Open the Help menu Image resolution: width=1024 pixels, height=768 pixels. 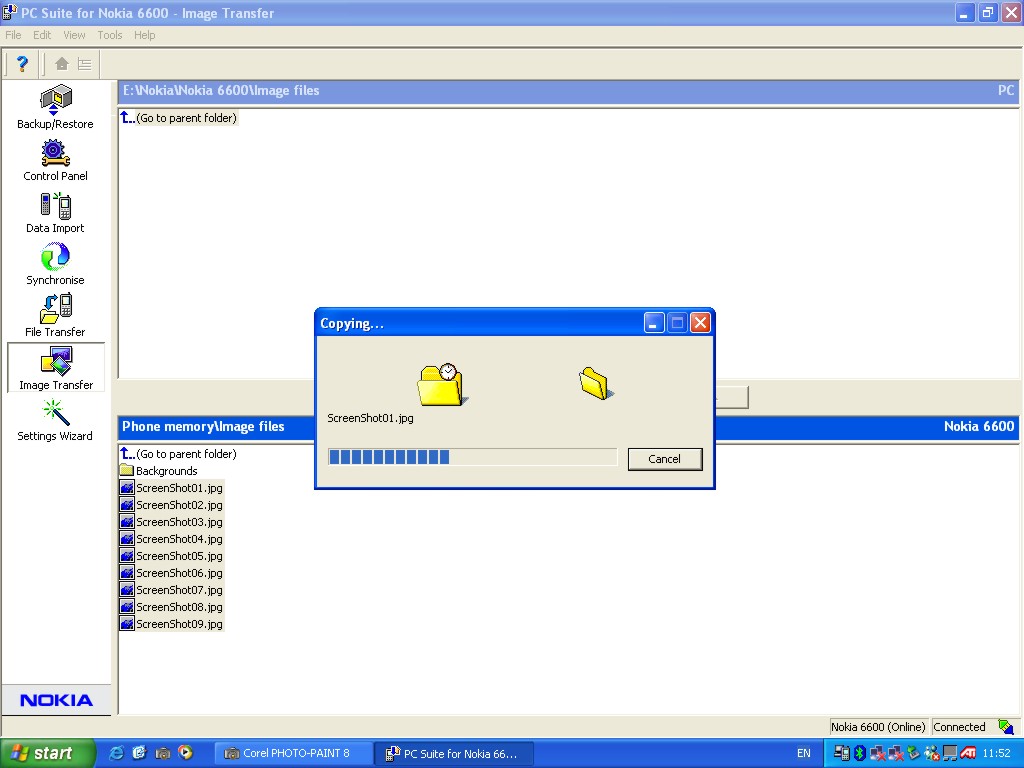[144, 35]
